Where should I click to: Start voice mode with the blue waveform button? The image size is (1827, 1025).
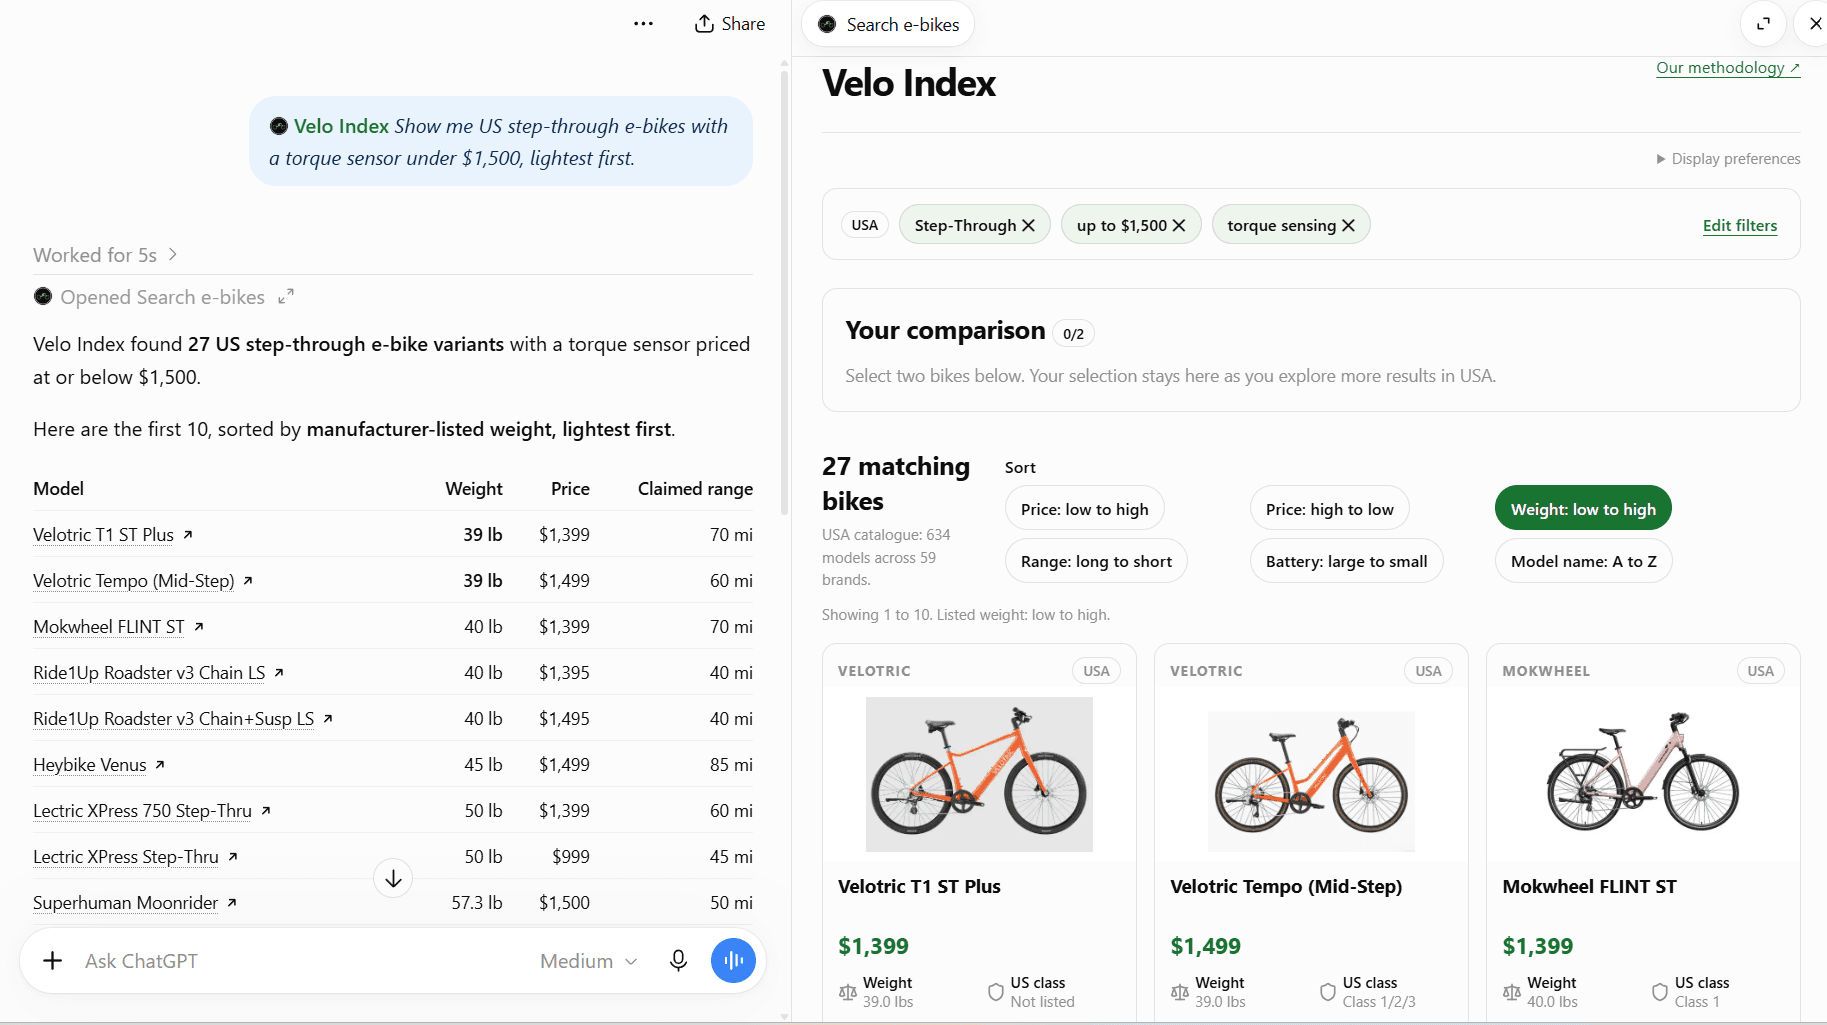coord(733,961)
